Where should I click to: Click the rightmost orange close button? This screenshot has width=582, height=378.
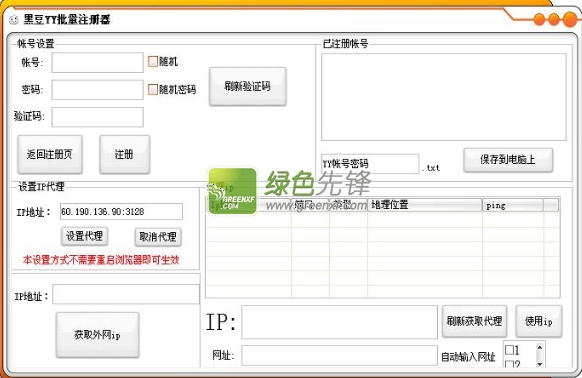tap(570, 19)
